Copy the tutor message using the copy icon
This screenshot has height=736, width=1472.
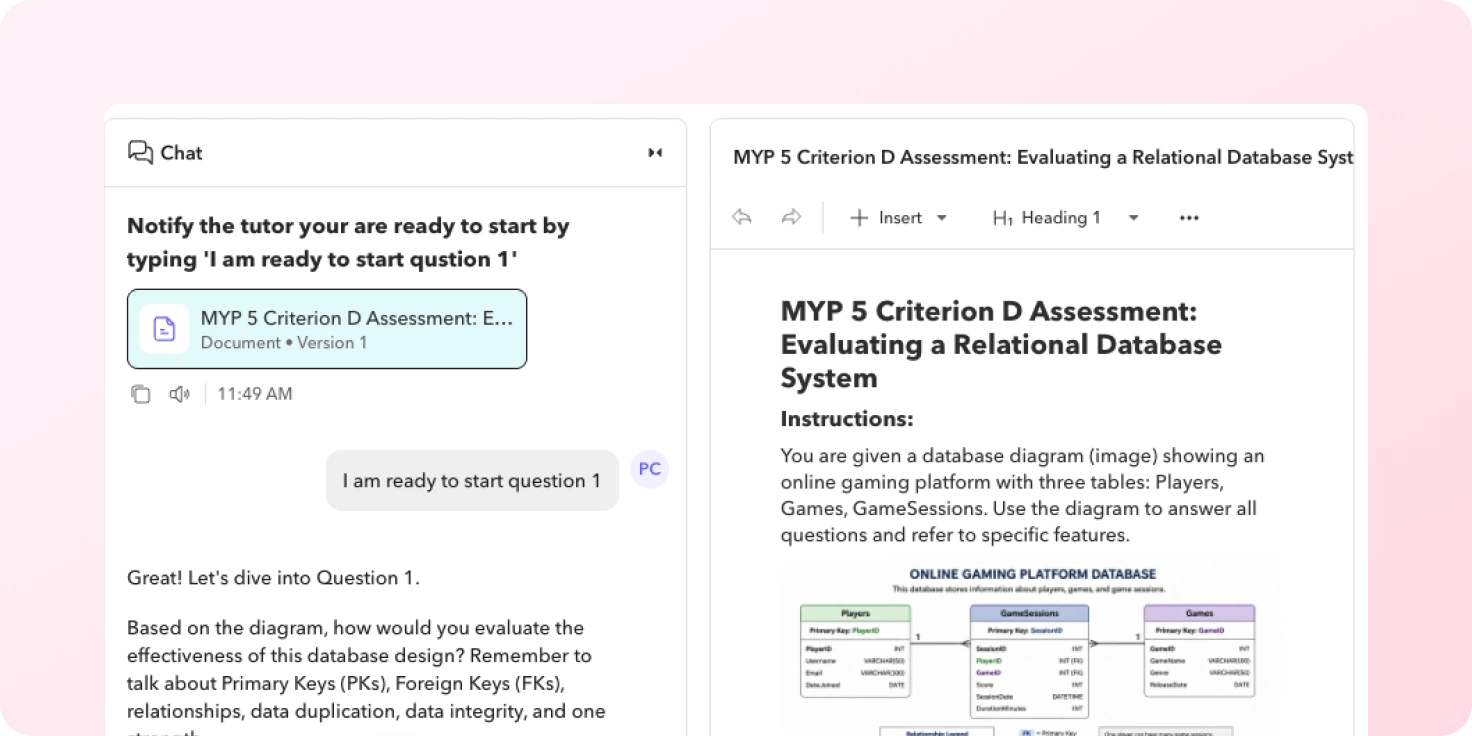(141, 394)
